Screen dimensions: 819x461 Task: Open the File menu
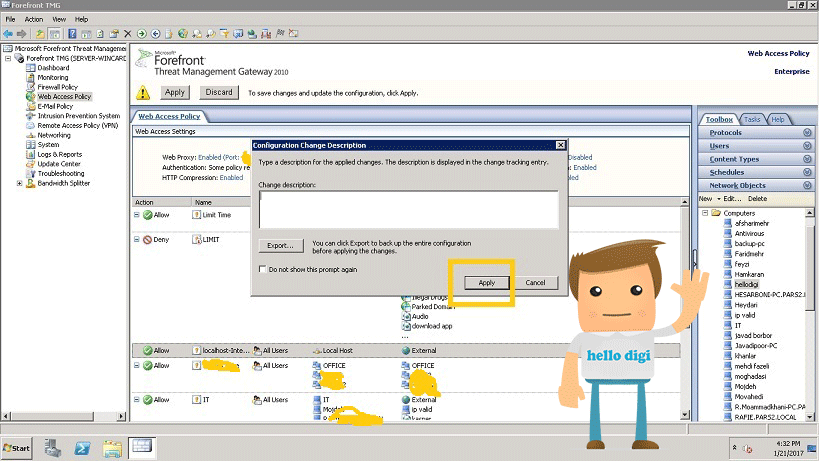(x=10, y=19)
